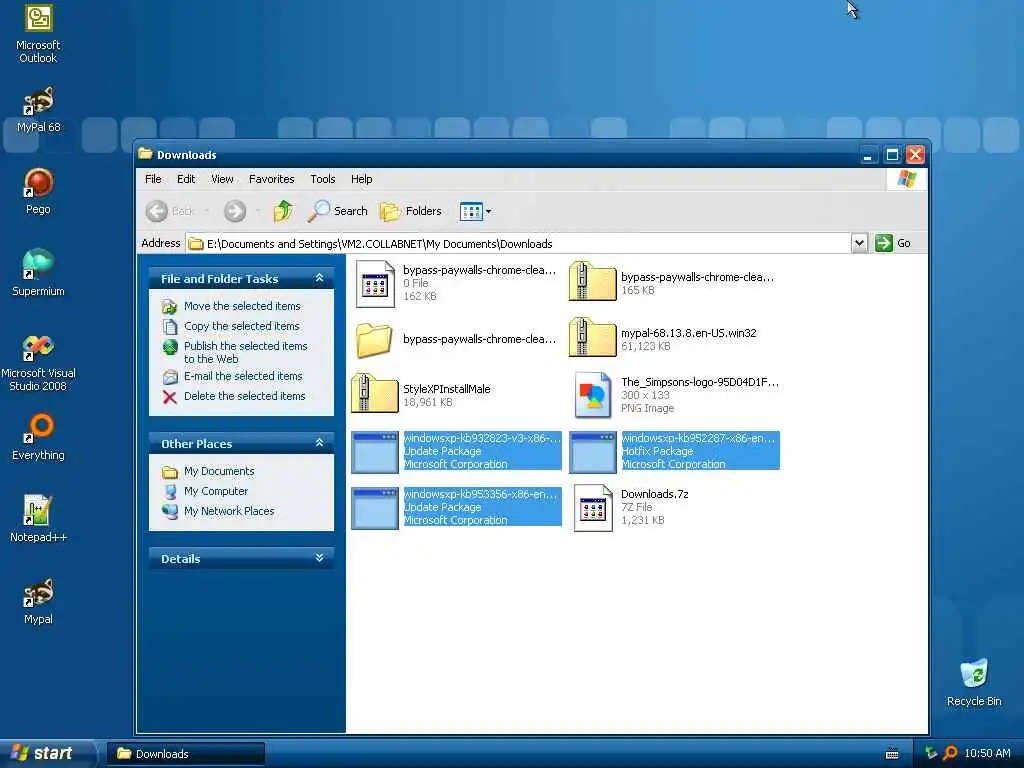Collapse the File and Folder Tasks panel
Viewport: 1024px width, 768px height.
(319, 278)
